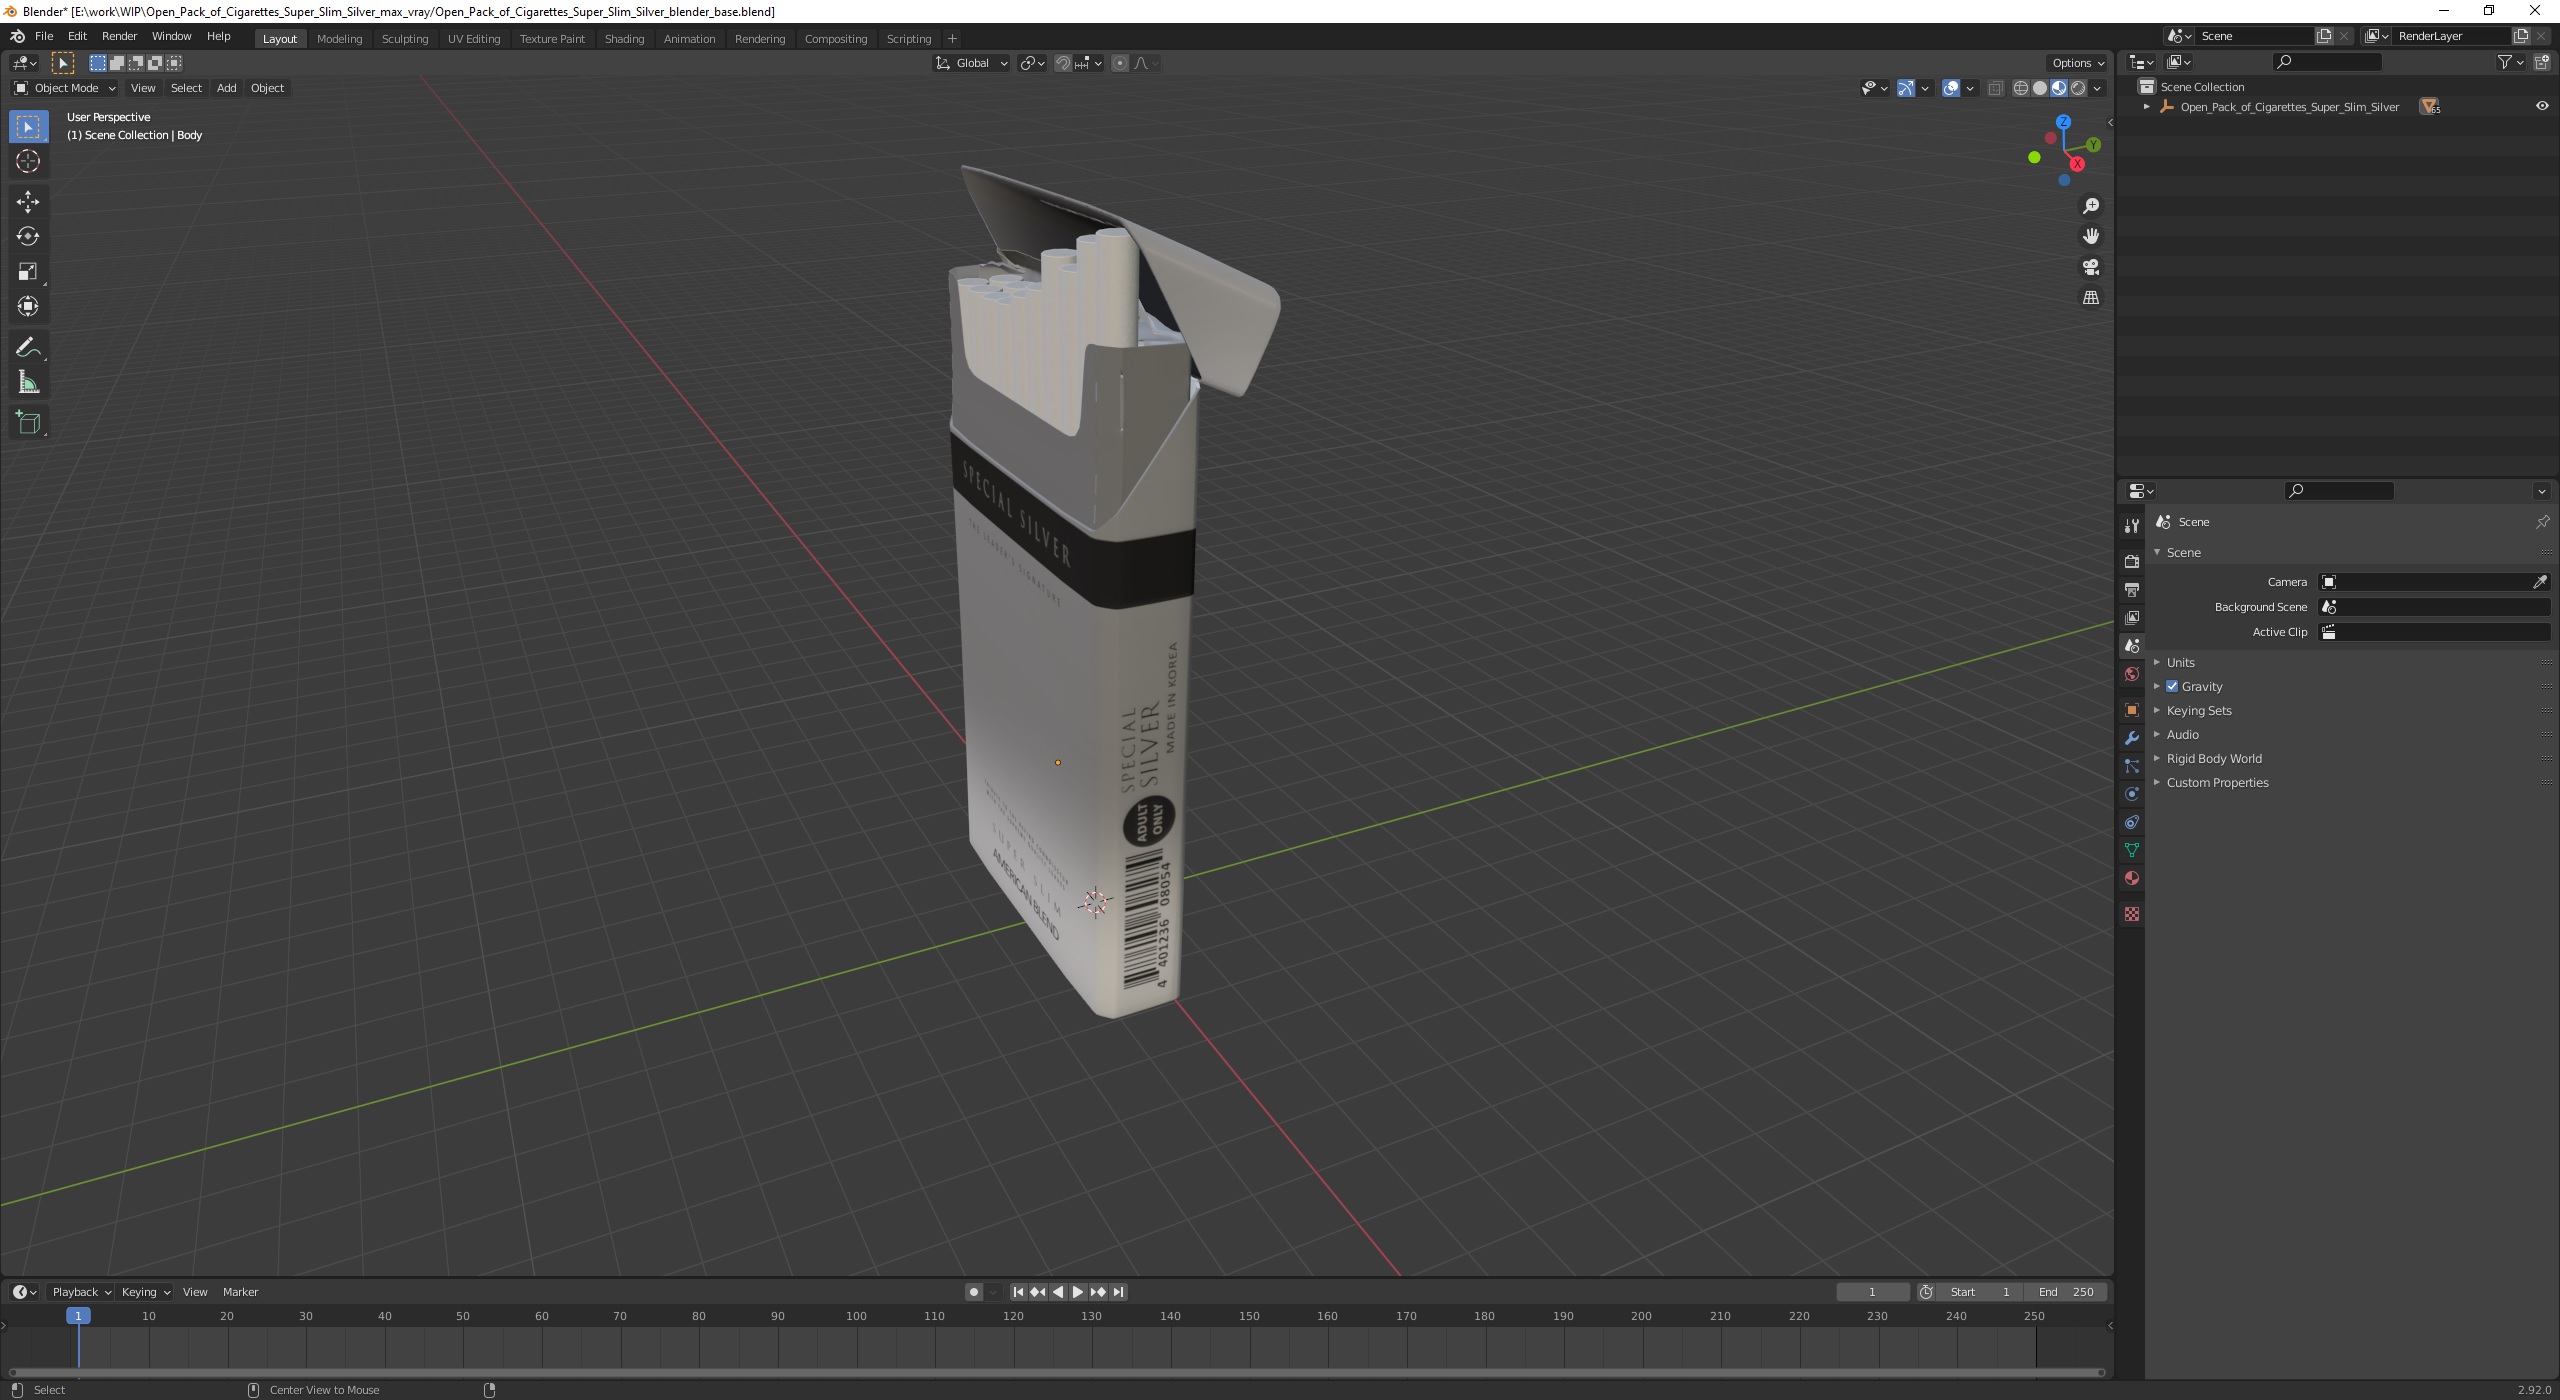This screenshot has height=1400, width=2560.
Task: Activate the Move tool
Action: pyautogui.click(x=28, y=202)
